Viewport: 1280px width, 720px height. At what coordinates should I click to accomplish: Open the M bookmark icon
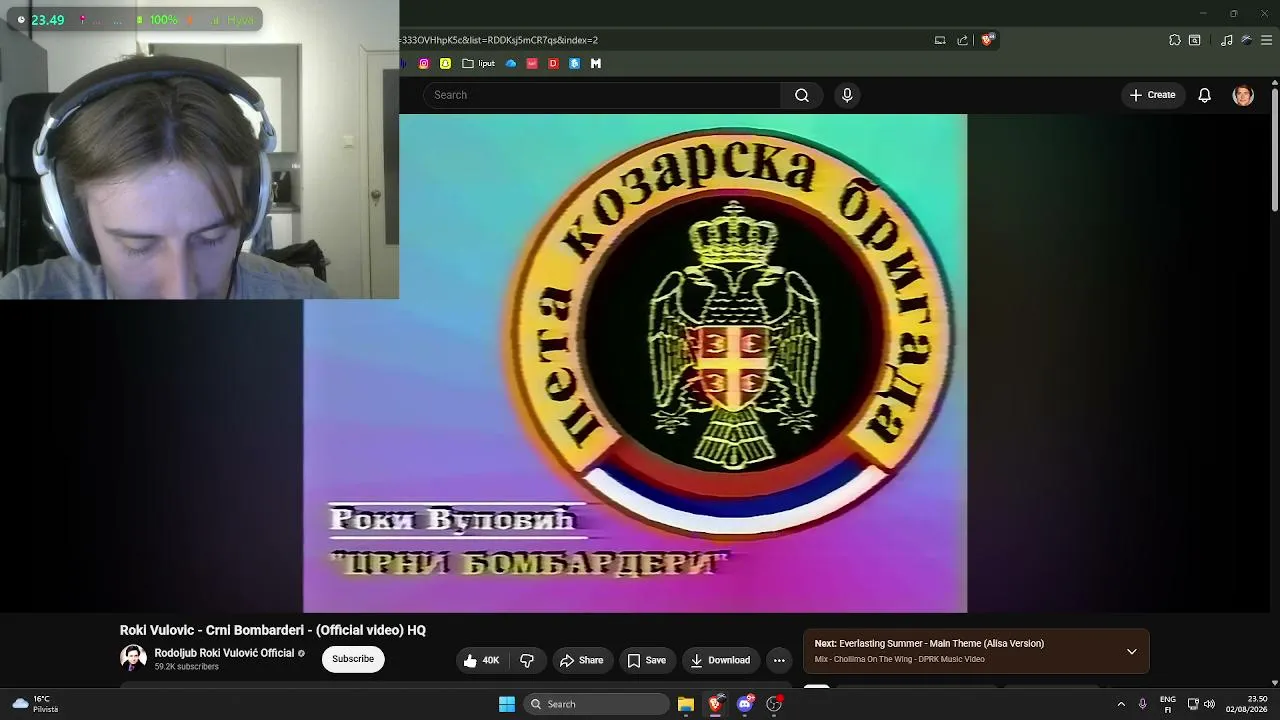tap(596, 63)
